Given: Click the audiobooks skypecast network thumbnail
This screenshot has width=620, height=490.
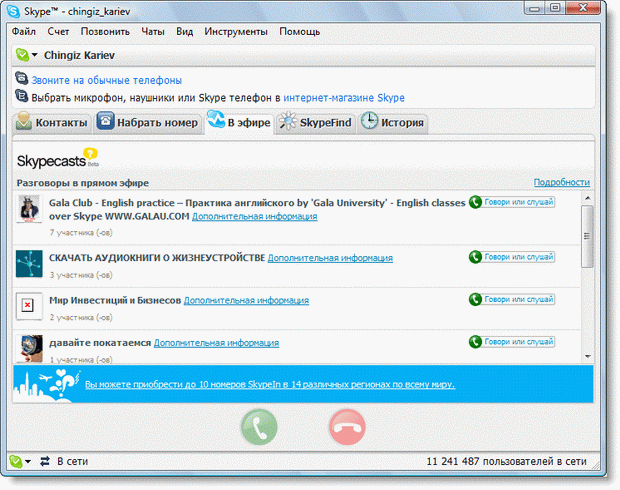Looking at the screenshot, I should (x=29, y=264).
